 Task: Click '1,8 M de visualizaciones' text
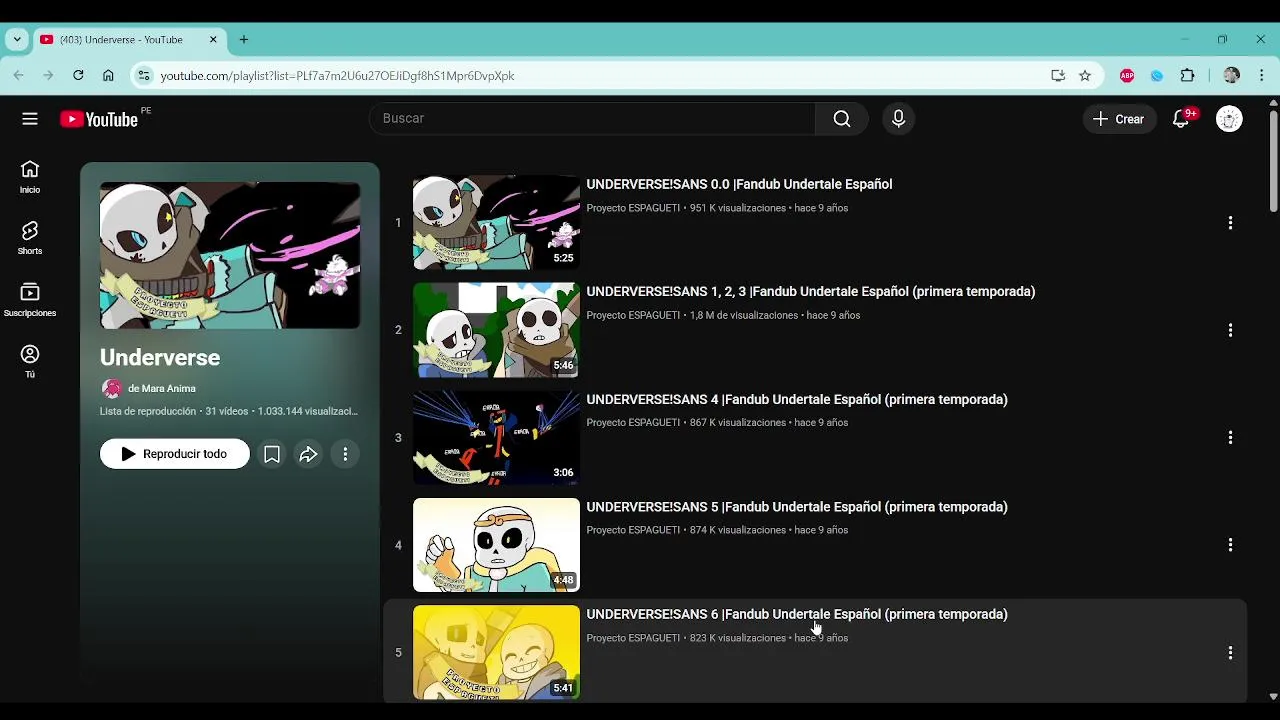(744, 315)
